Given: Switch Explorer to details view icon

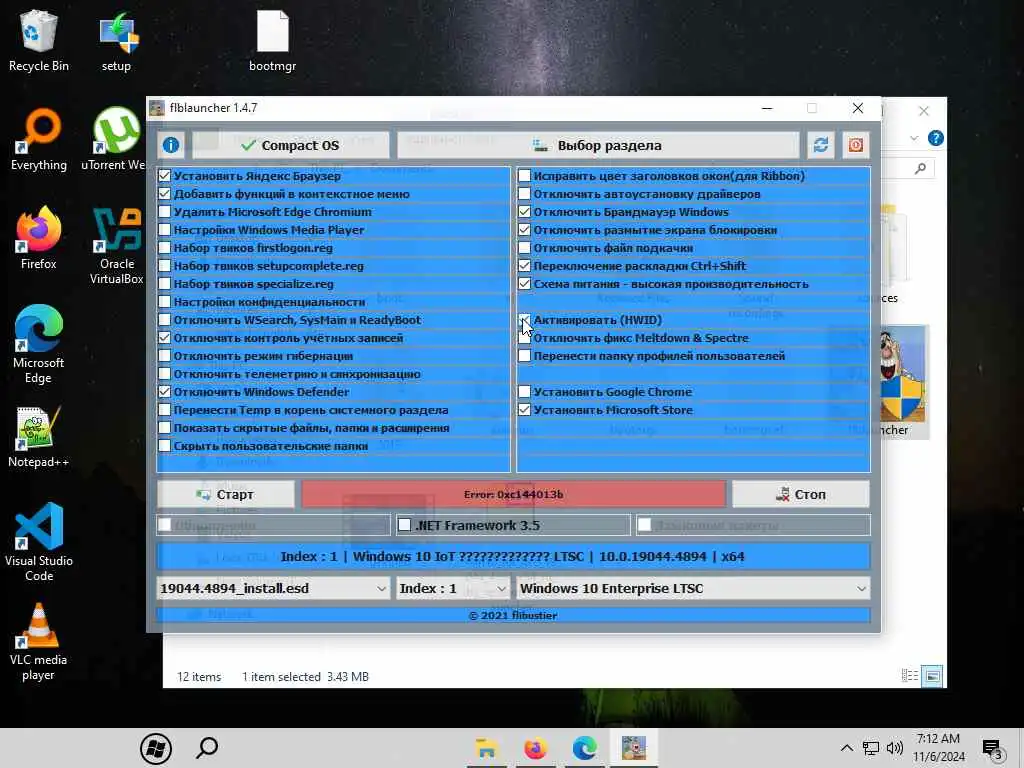Looking at the screenshot, I should (x=910, y=676).
